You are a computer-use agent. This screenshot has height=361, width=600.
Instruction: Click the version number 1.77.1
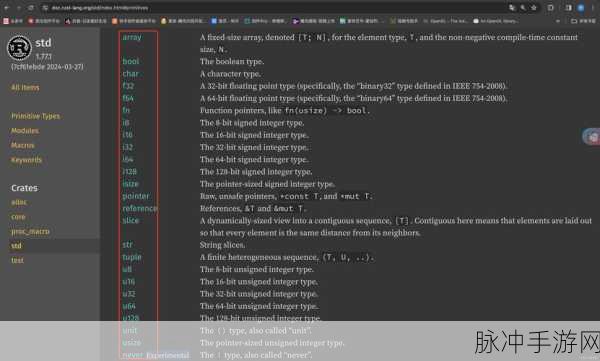(44, 56)
